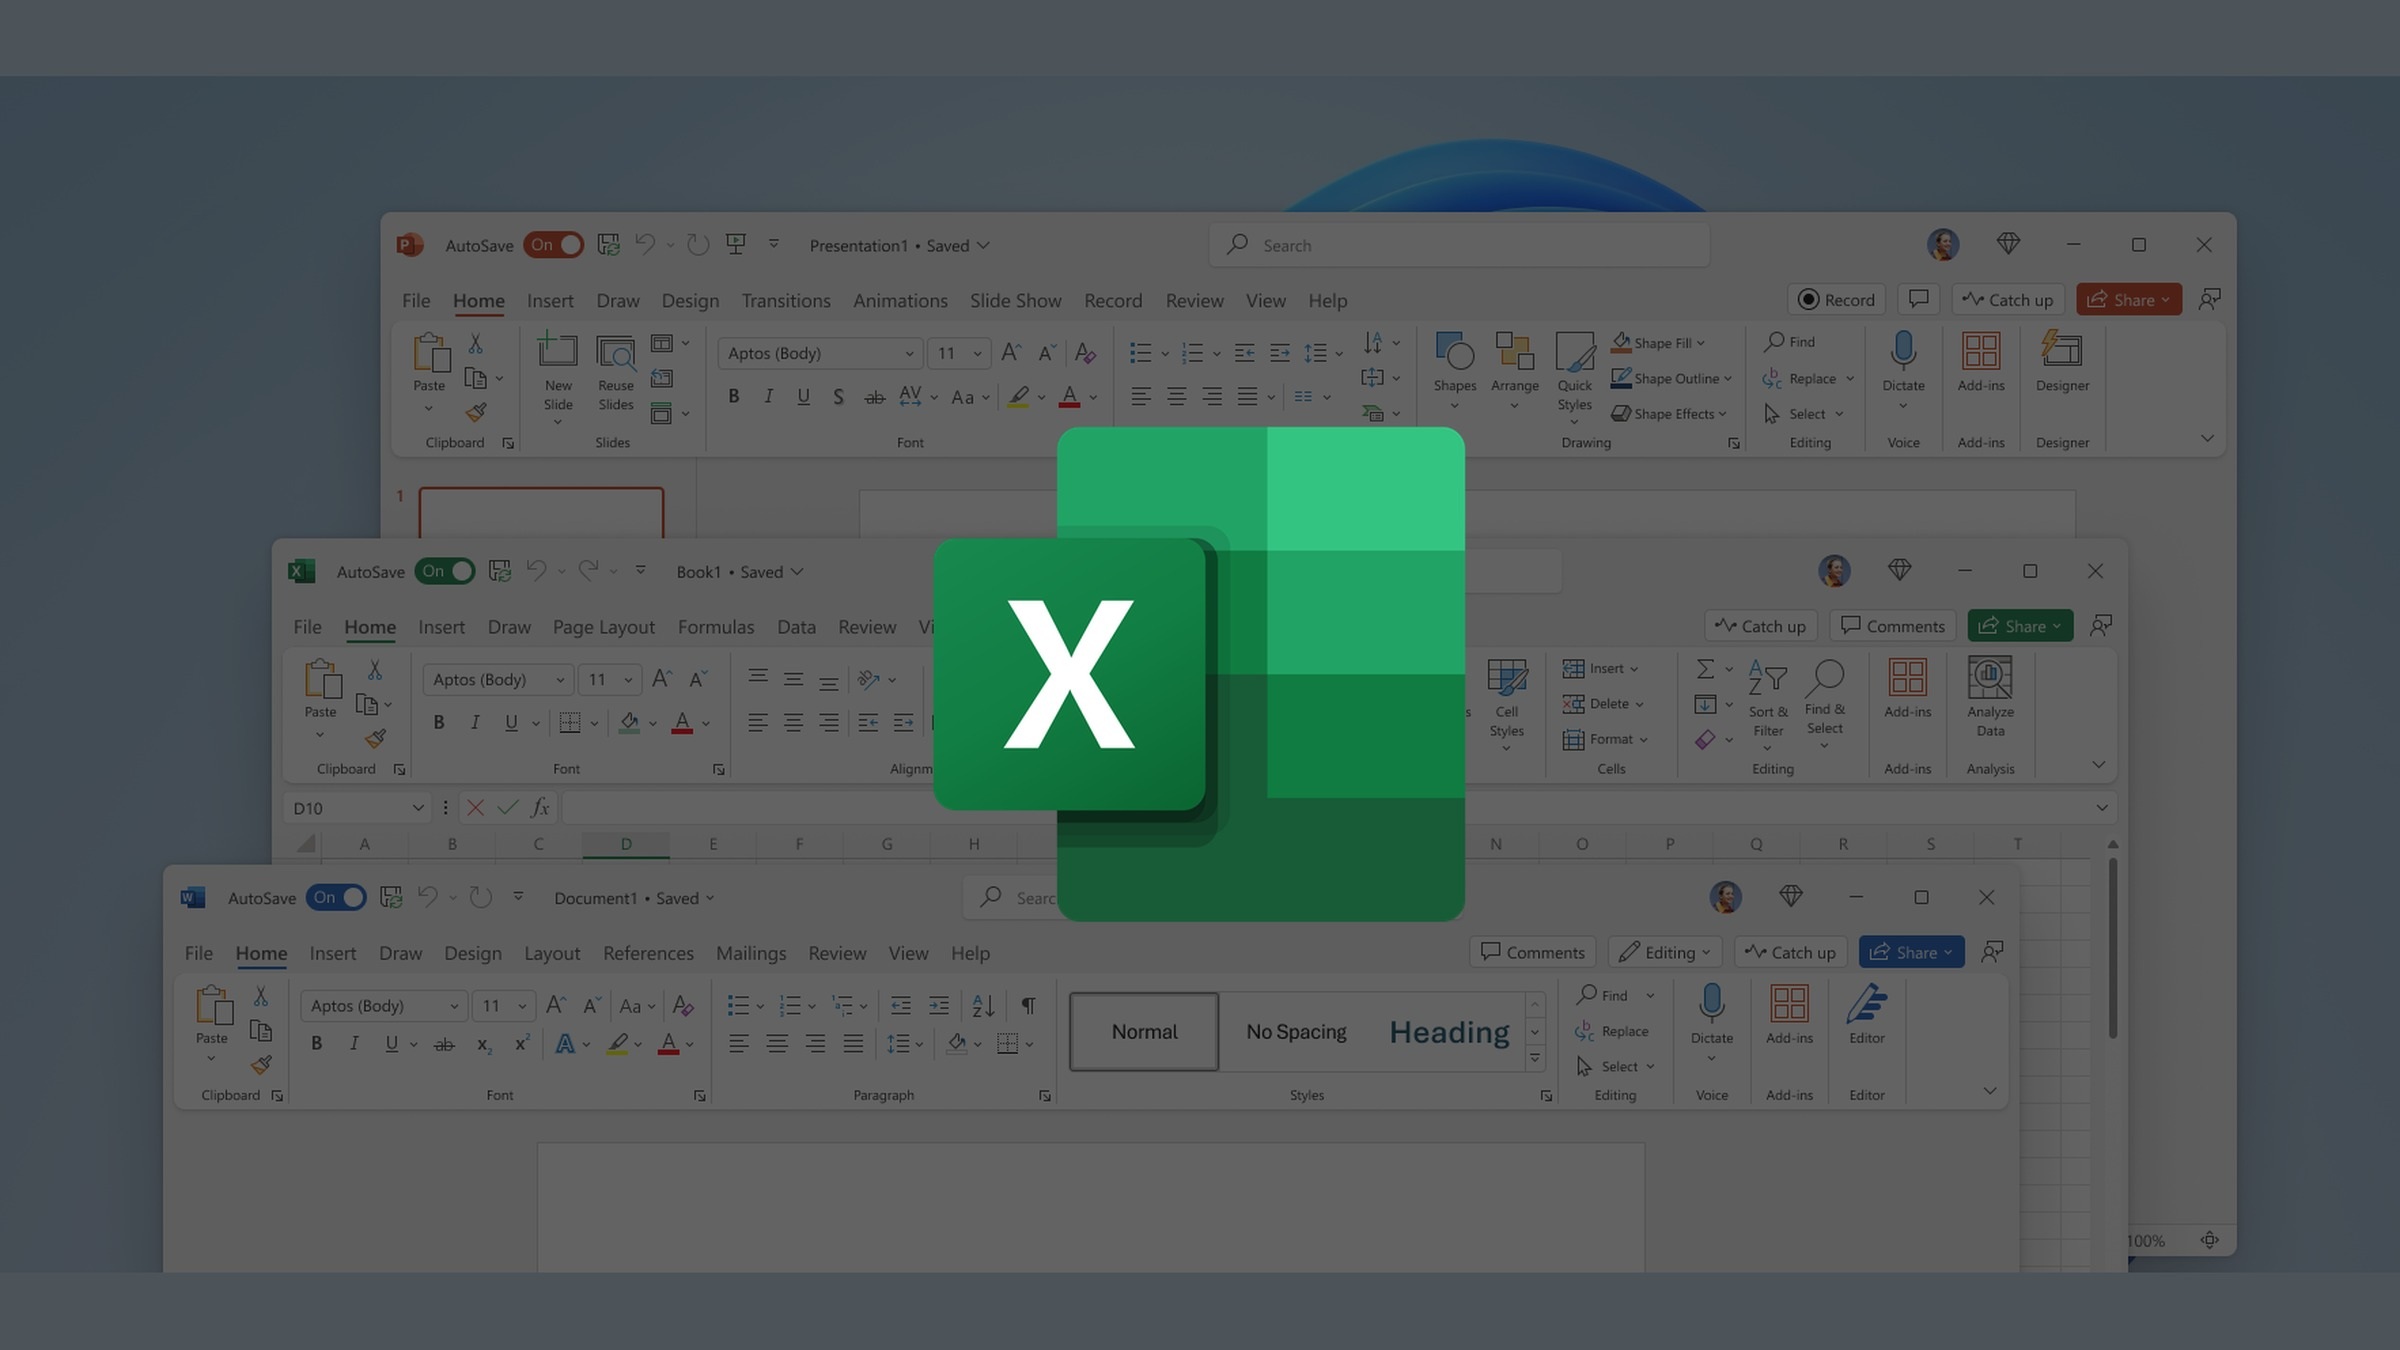Toggle Subscript in Word ribbon

tap(483, 1044)
